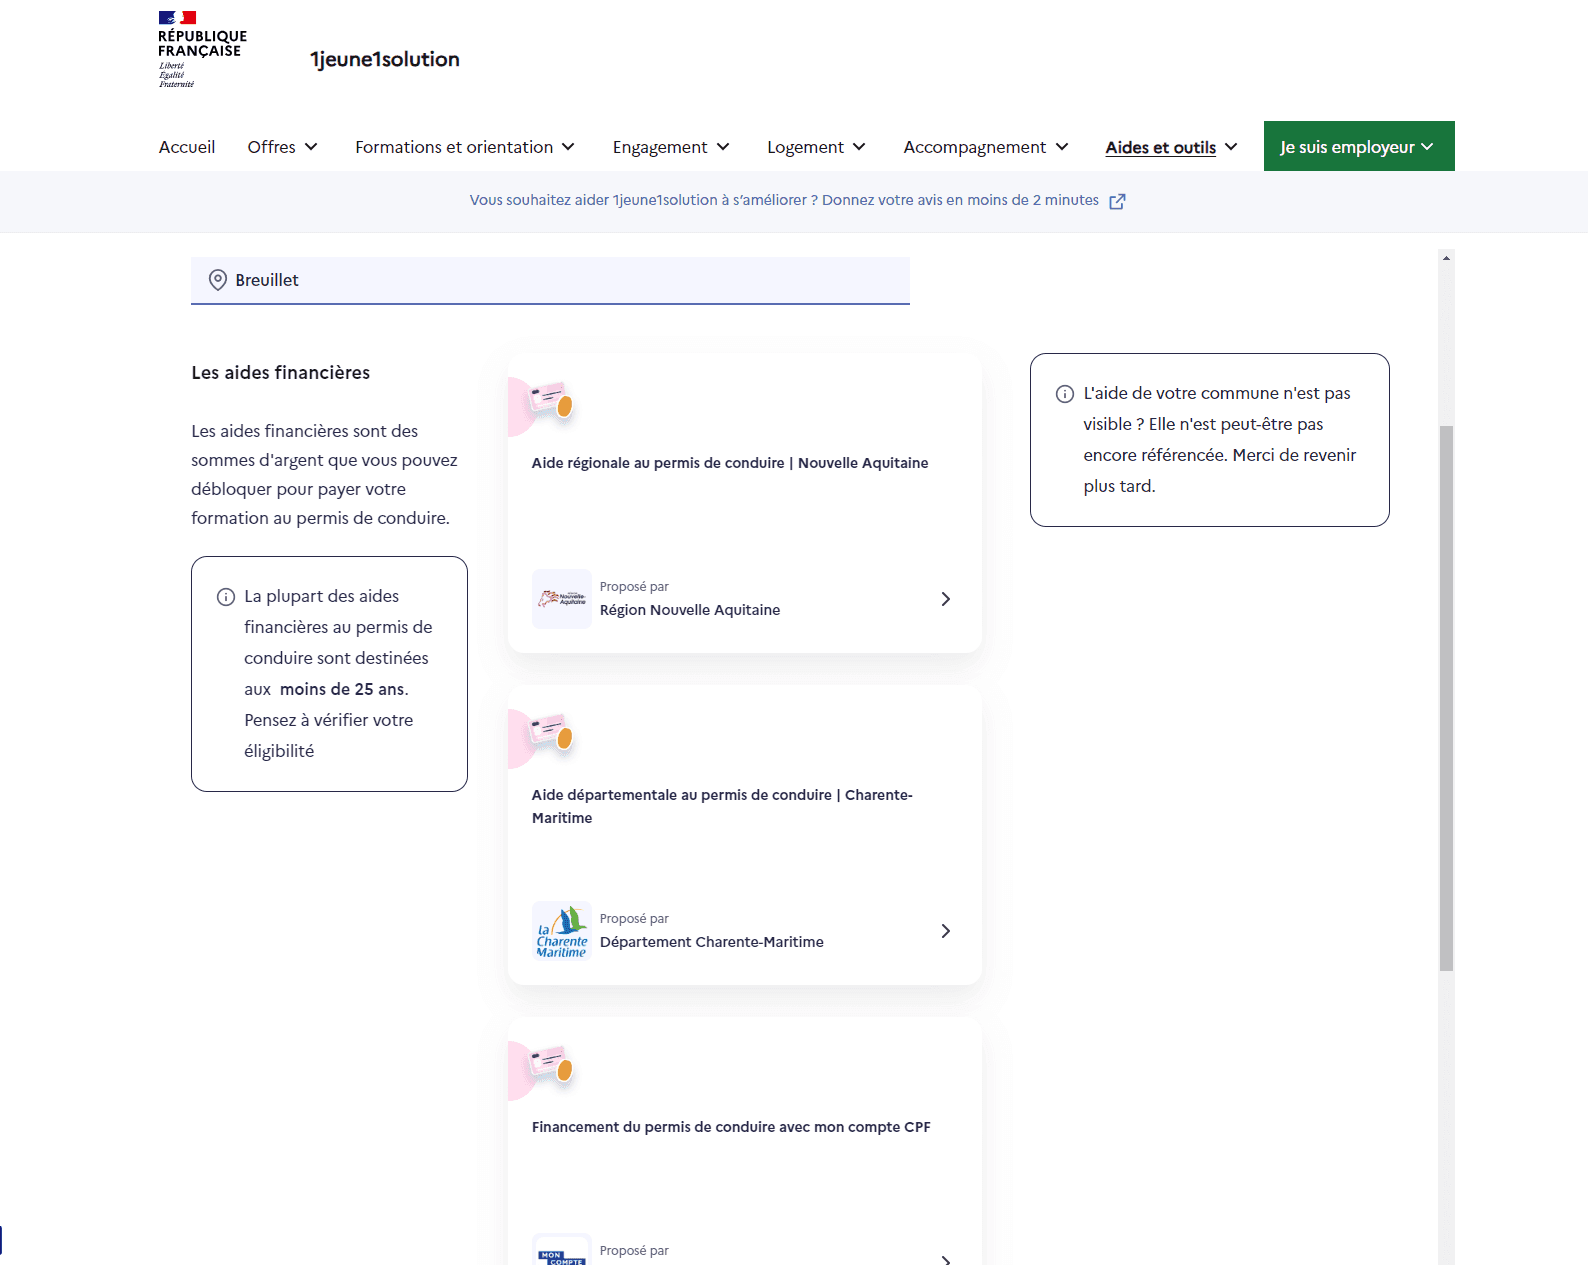Open Aide régionale Nouvelle Aquitaine card
The width and height of the screenshot is (1588, 1265).
[745, 503]
